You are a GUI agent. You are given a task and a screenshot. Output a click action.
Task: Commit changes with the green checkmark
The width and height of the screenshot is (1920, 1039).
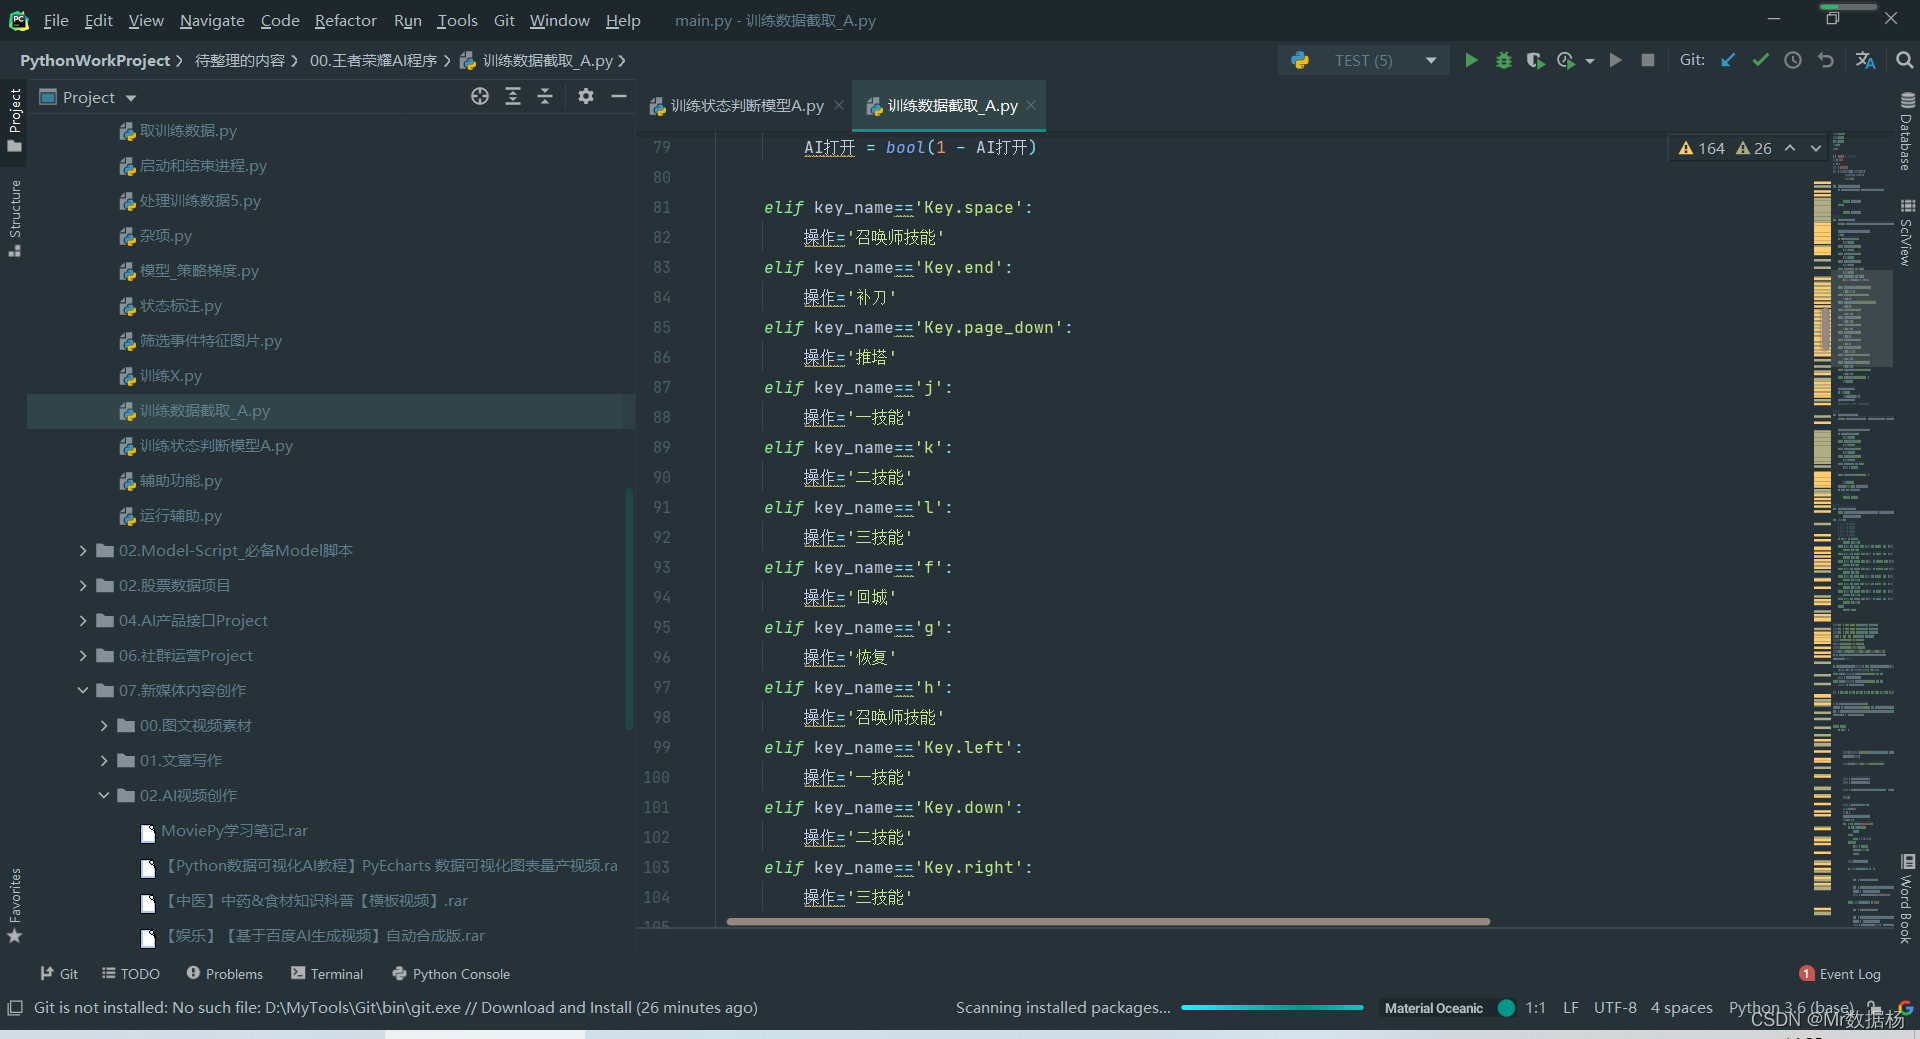tap(1761, 60)
